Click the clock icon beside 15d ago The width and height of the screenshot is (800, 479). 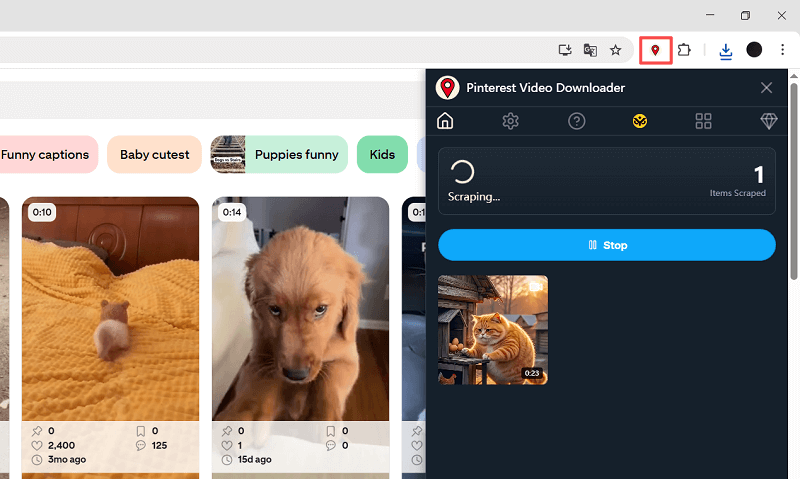tap(227, 460)
